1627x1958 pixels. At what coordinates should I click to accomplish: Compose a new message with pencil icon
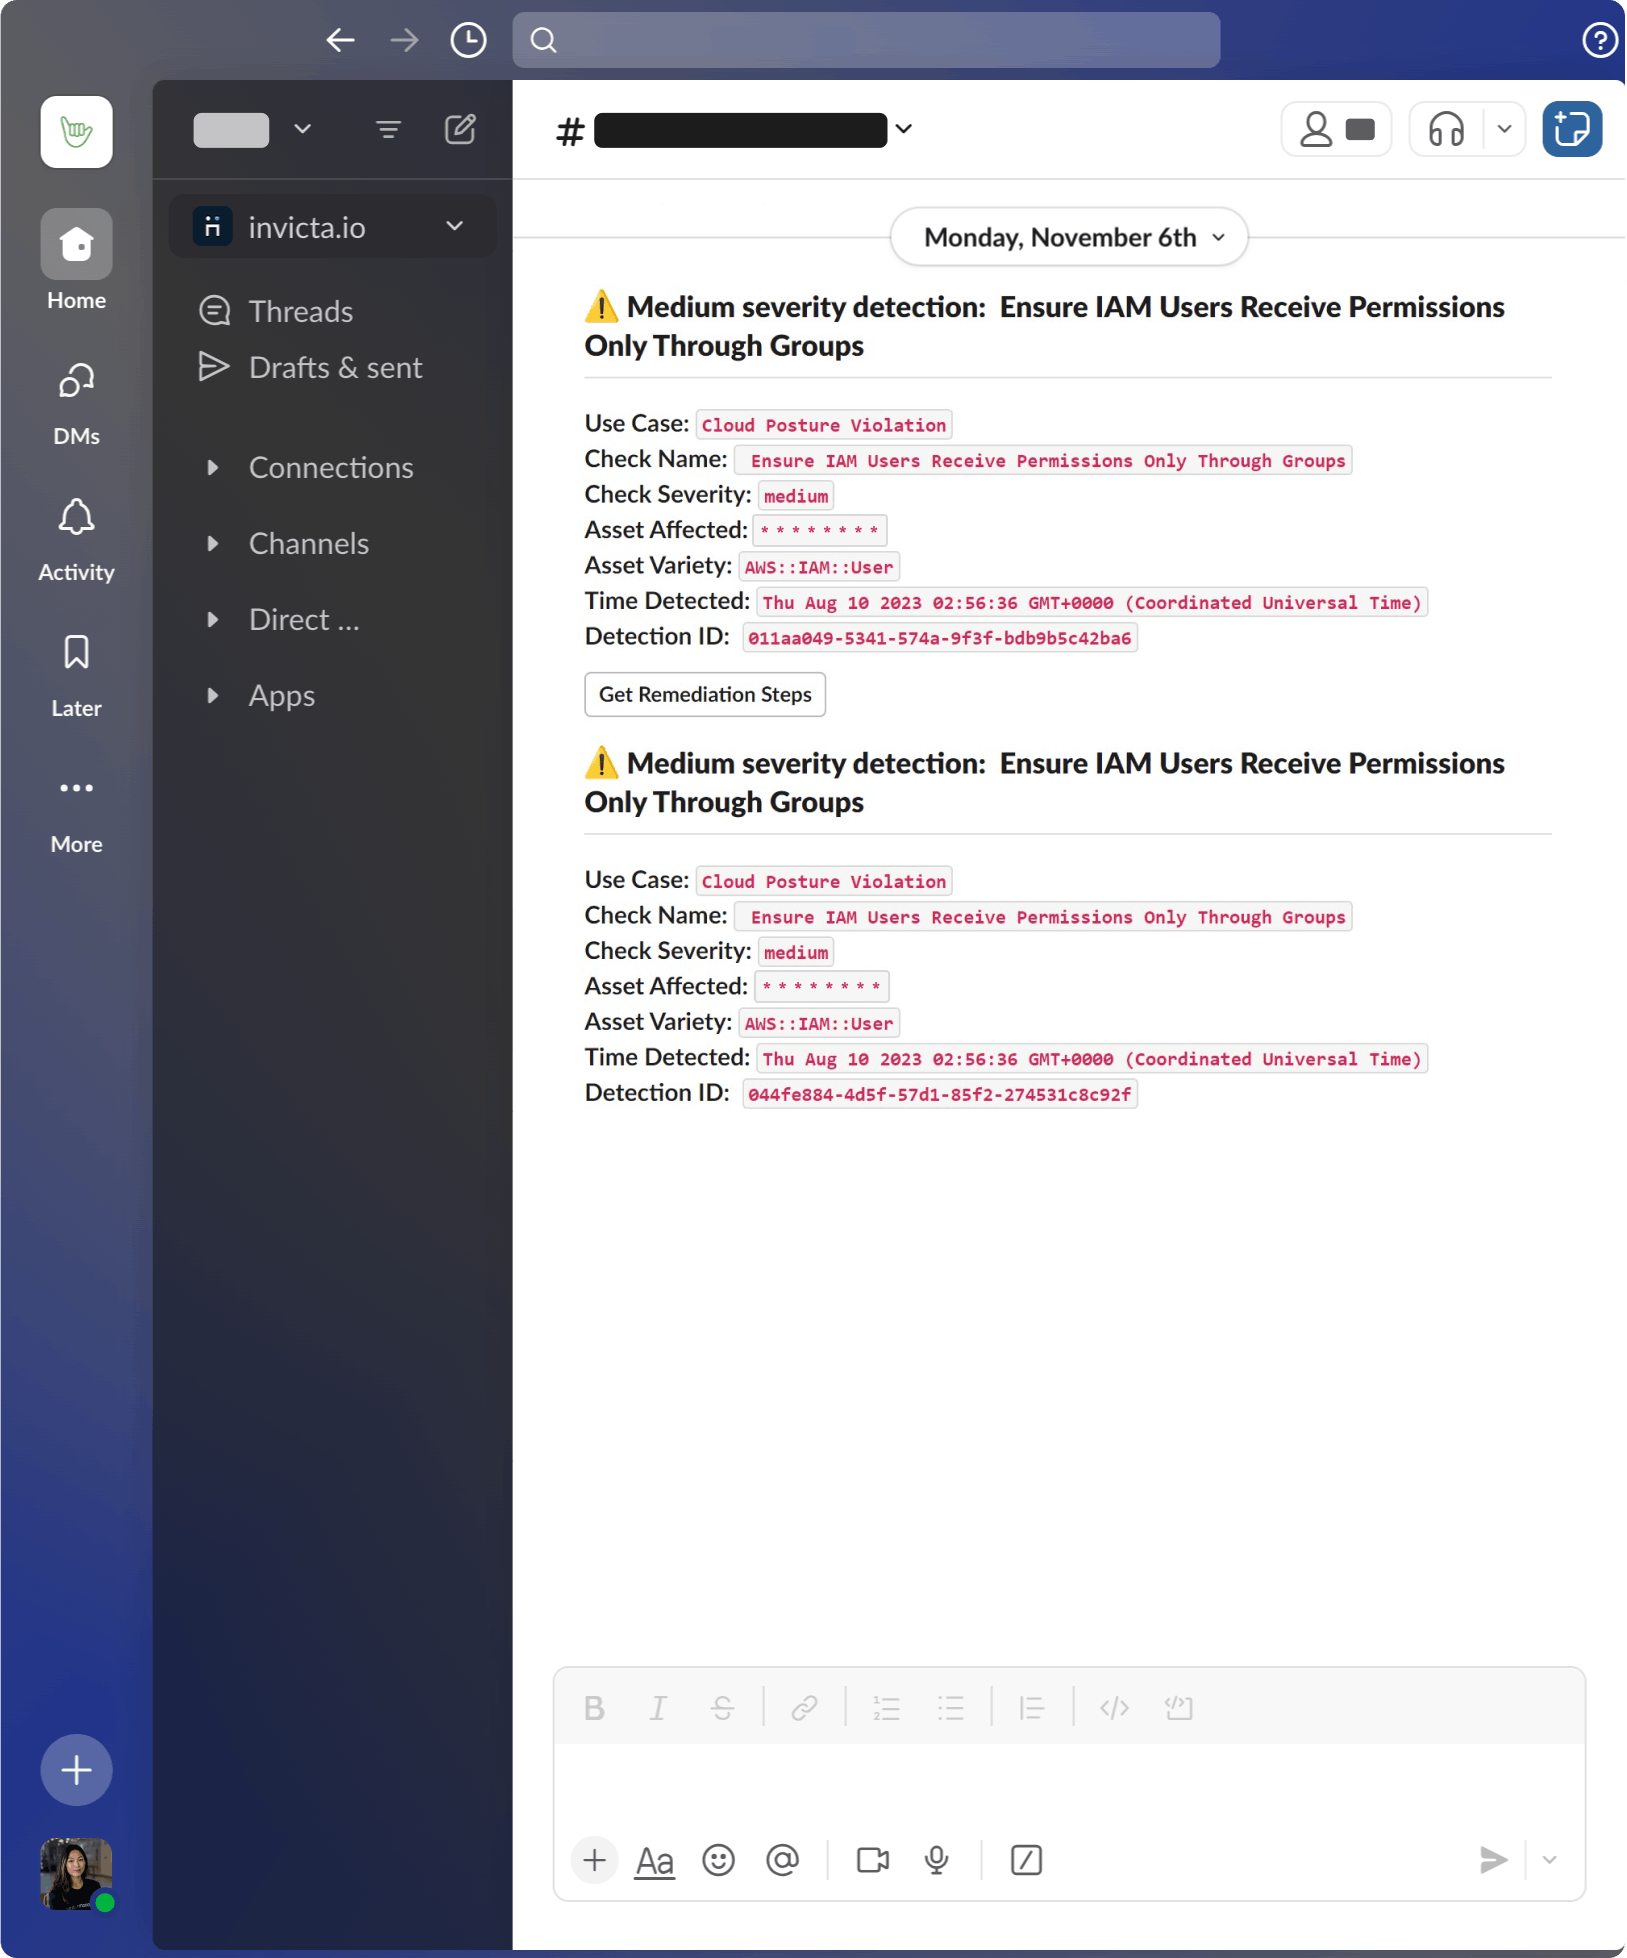point(460,129)
